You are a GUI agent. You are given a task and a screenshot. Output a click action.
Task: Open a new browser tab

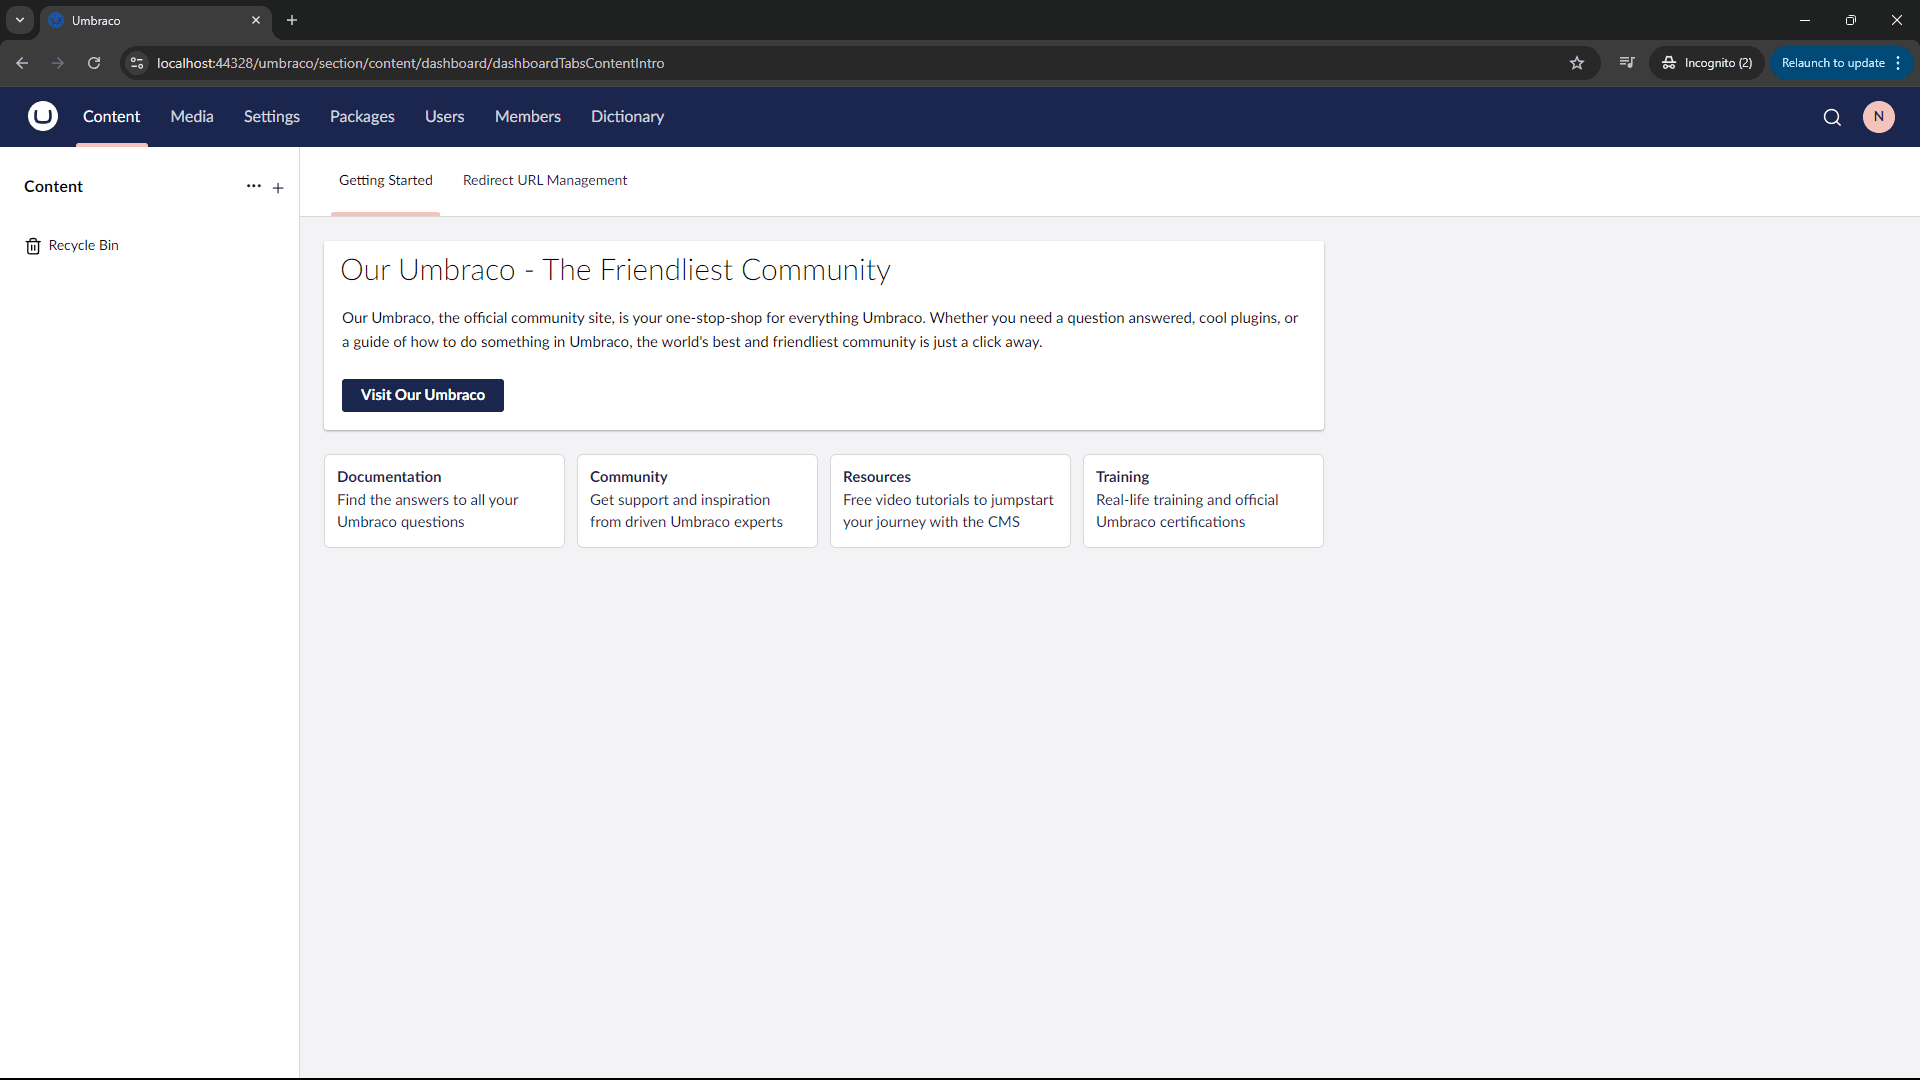pyautogui.click(x=292, y=20)
